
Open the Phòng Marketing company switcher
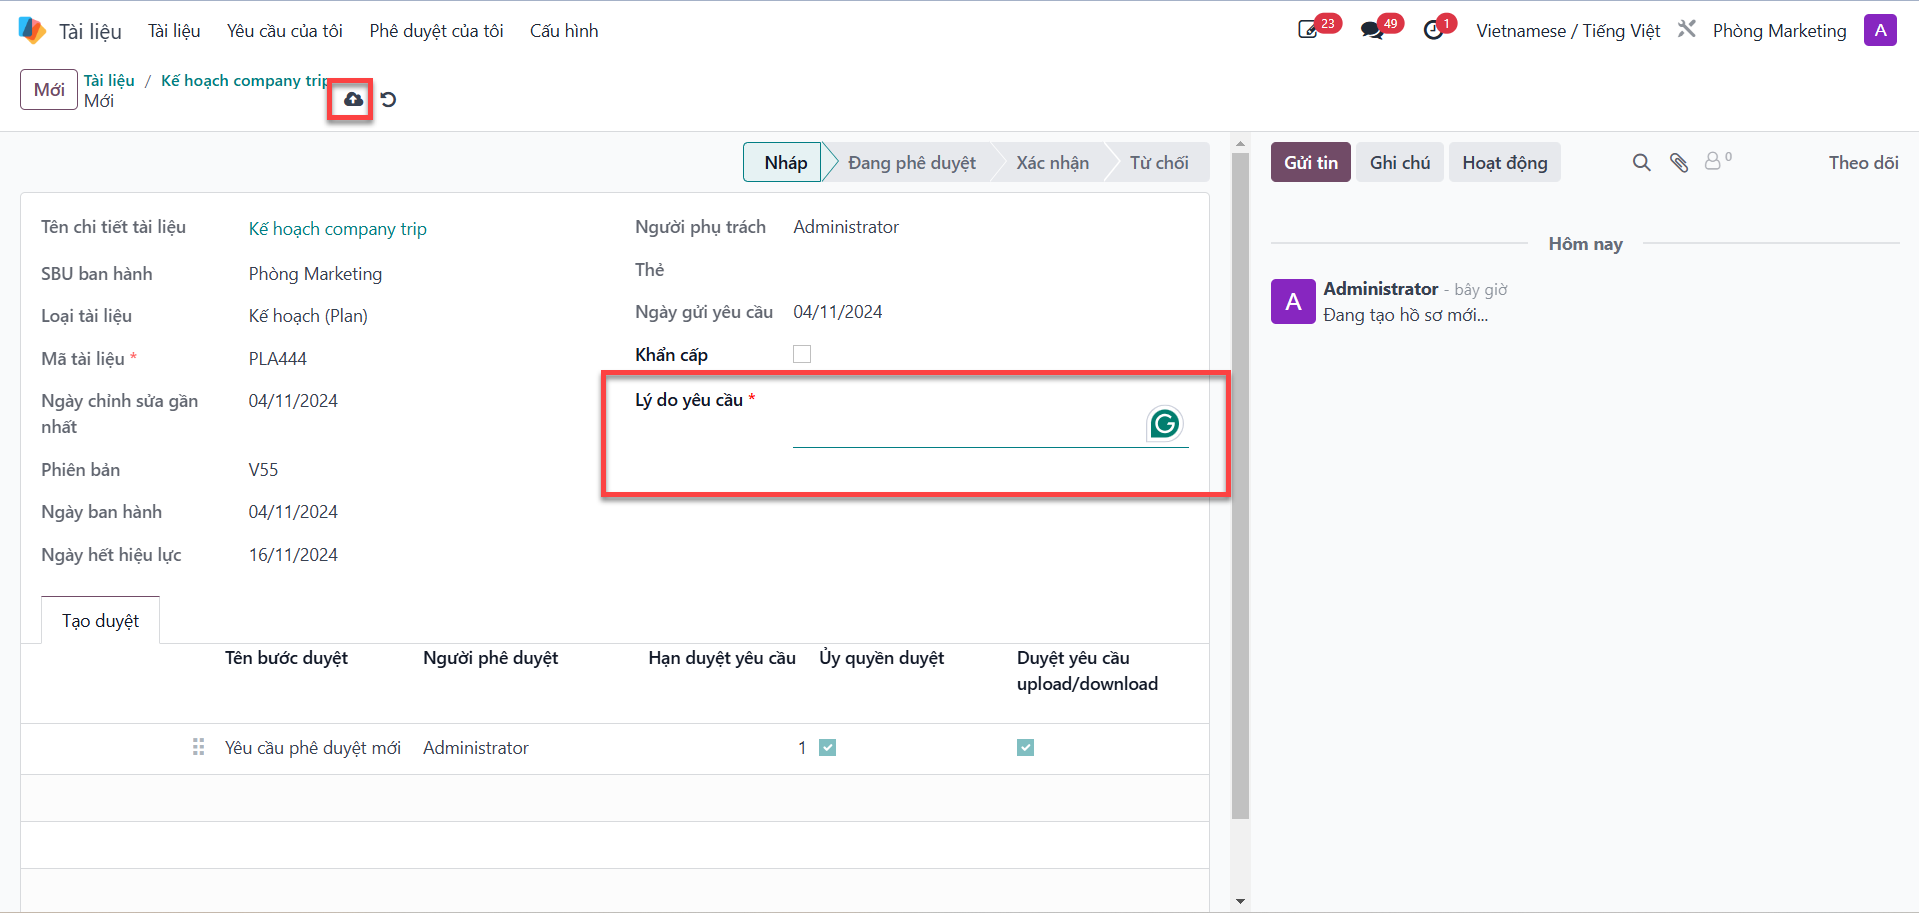[x=1780, y=31]
